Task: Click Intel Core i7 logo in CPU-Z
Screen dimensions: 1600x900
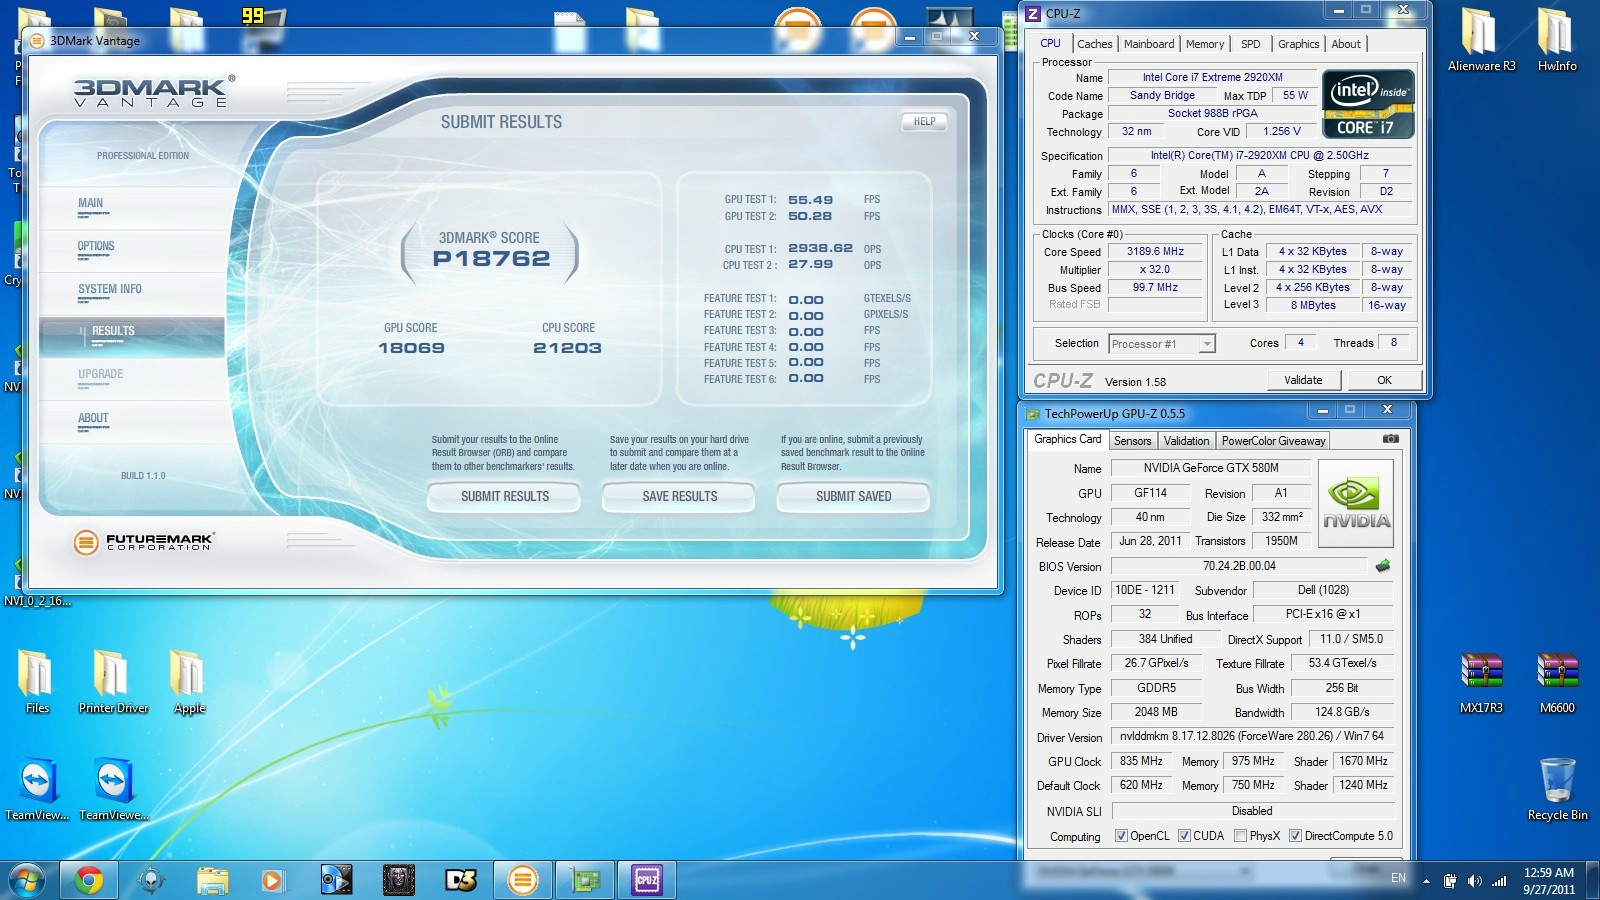Action: [x=1368, y=103]
